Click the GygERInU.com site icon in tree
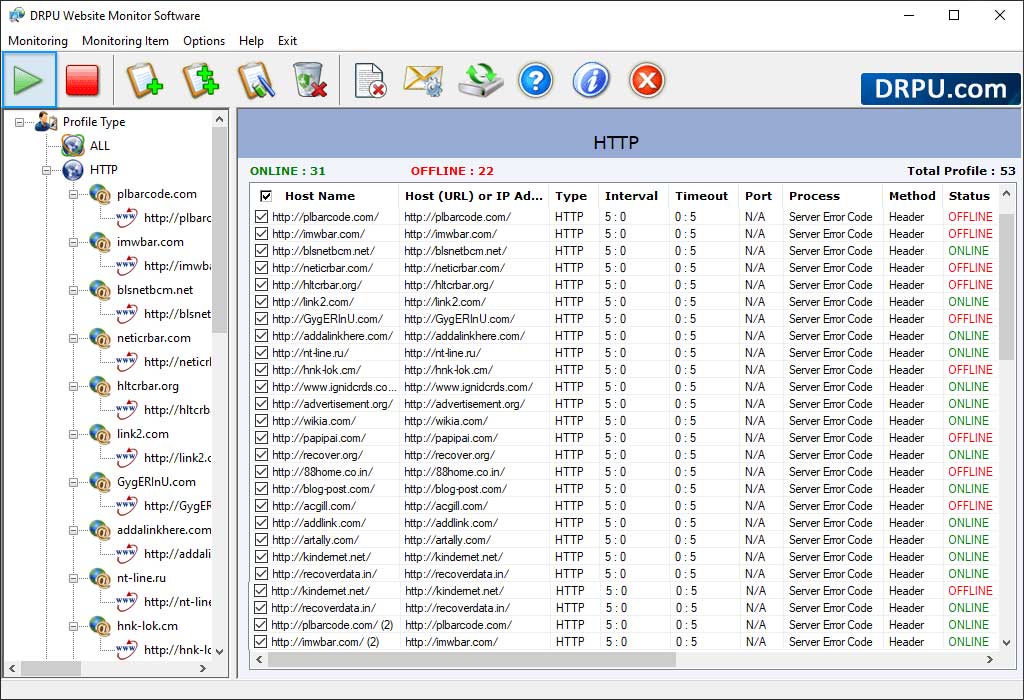The height and width of the screenshot is (700, 1024). pyautogui.click(x=100, y=482)
